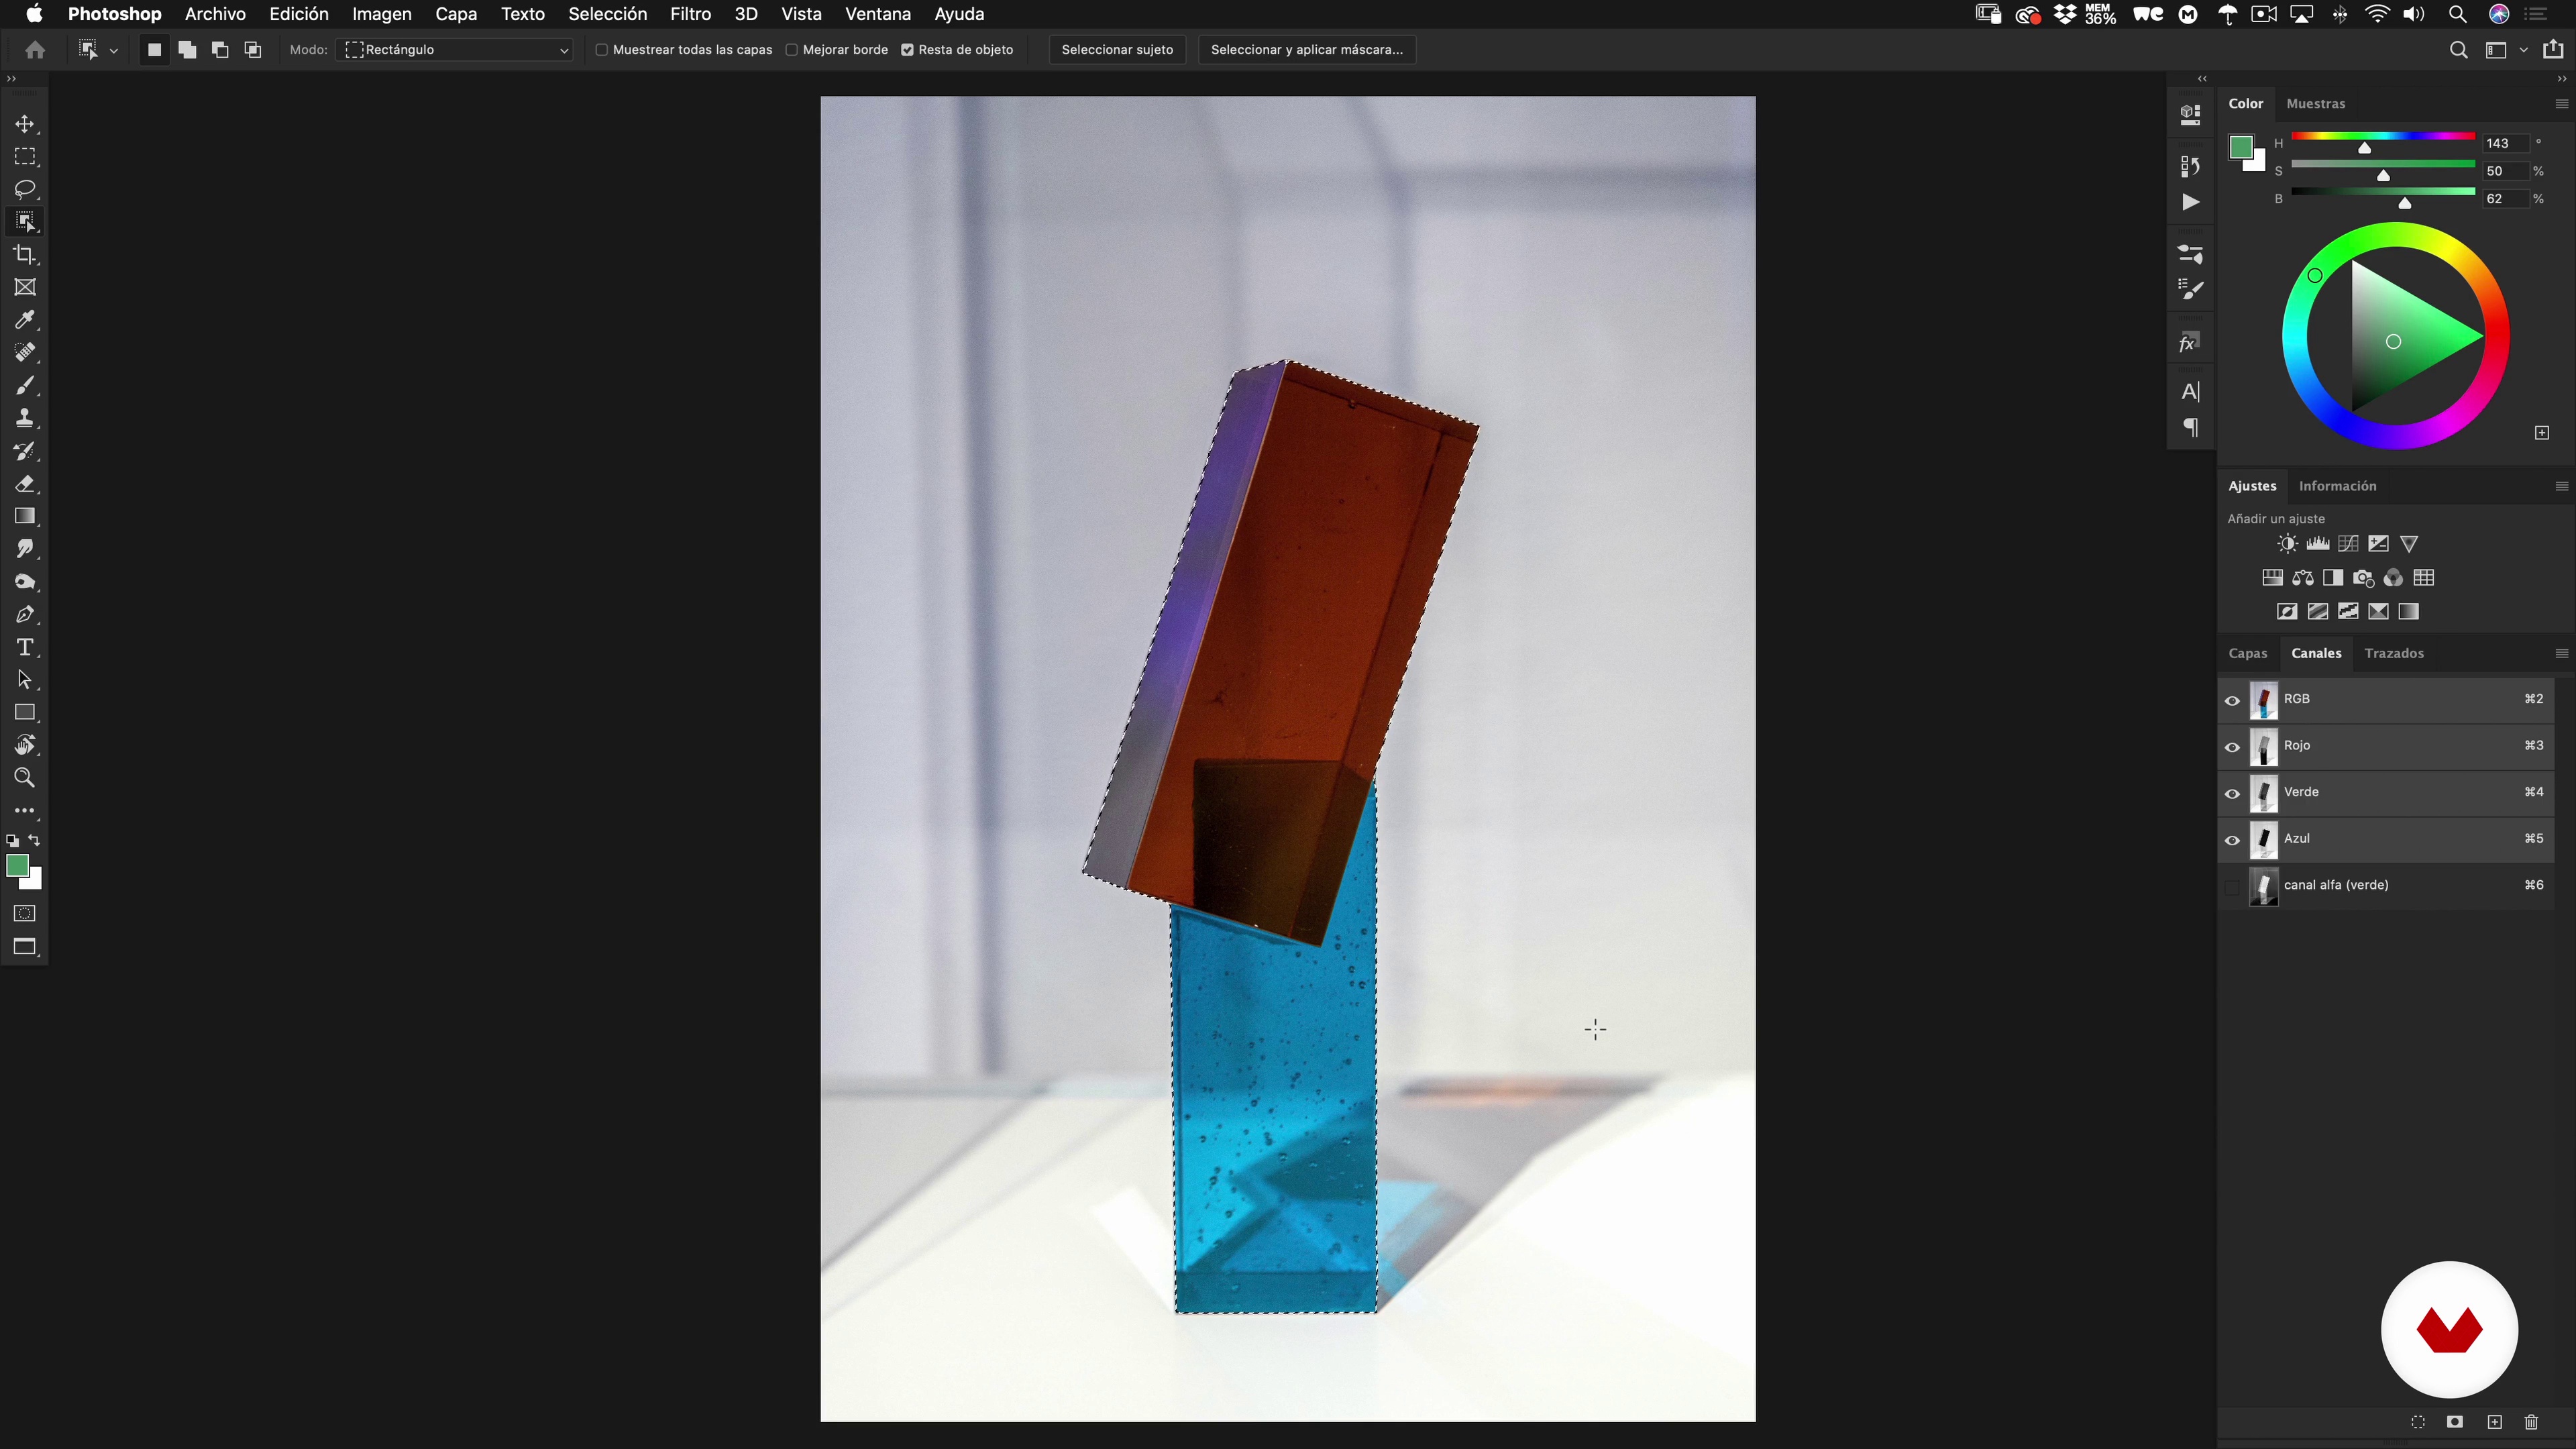
Task: Click the Seleccionar sujeto button
Action: tap(1117, 50)
